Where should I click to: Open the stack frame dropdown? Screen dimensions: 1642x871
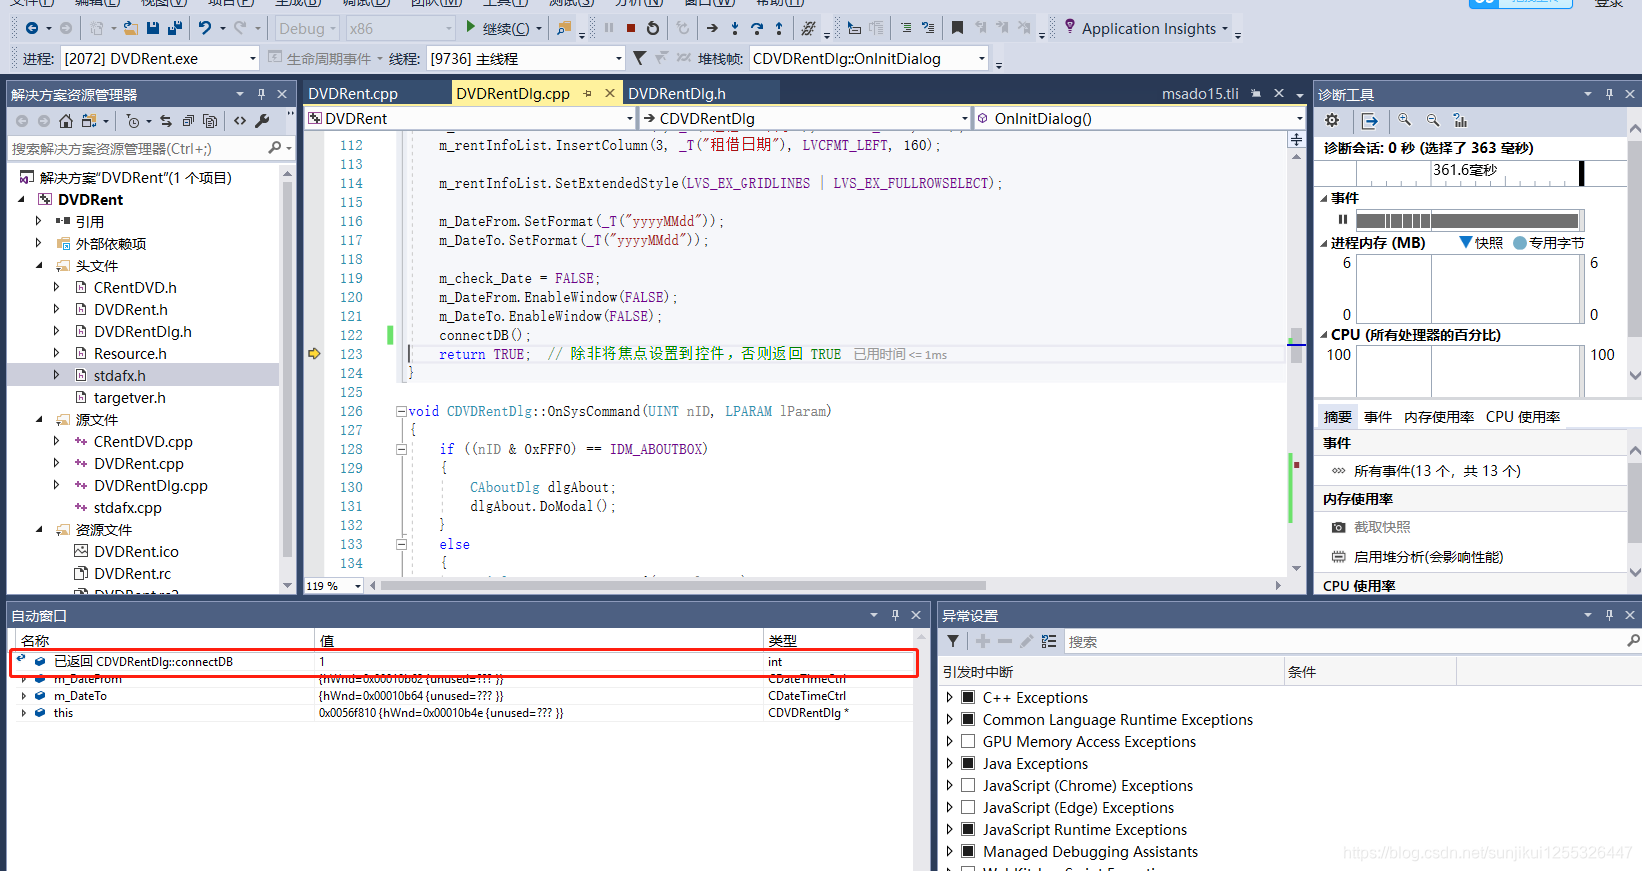pos(869,58)
